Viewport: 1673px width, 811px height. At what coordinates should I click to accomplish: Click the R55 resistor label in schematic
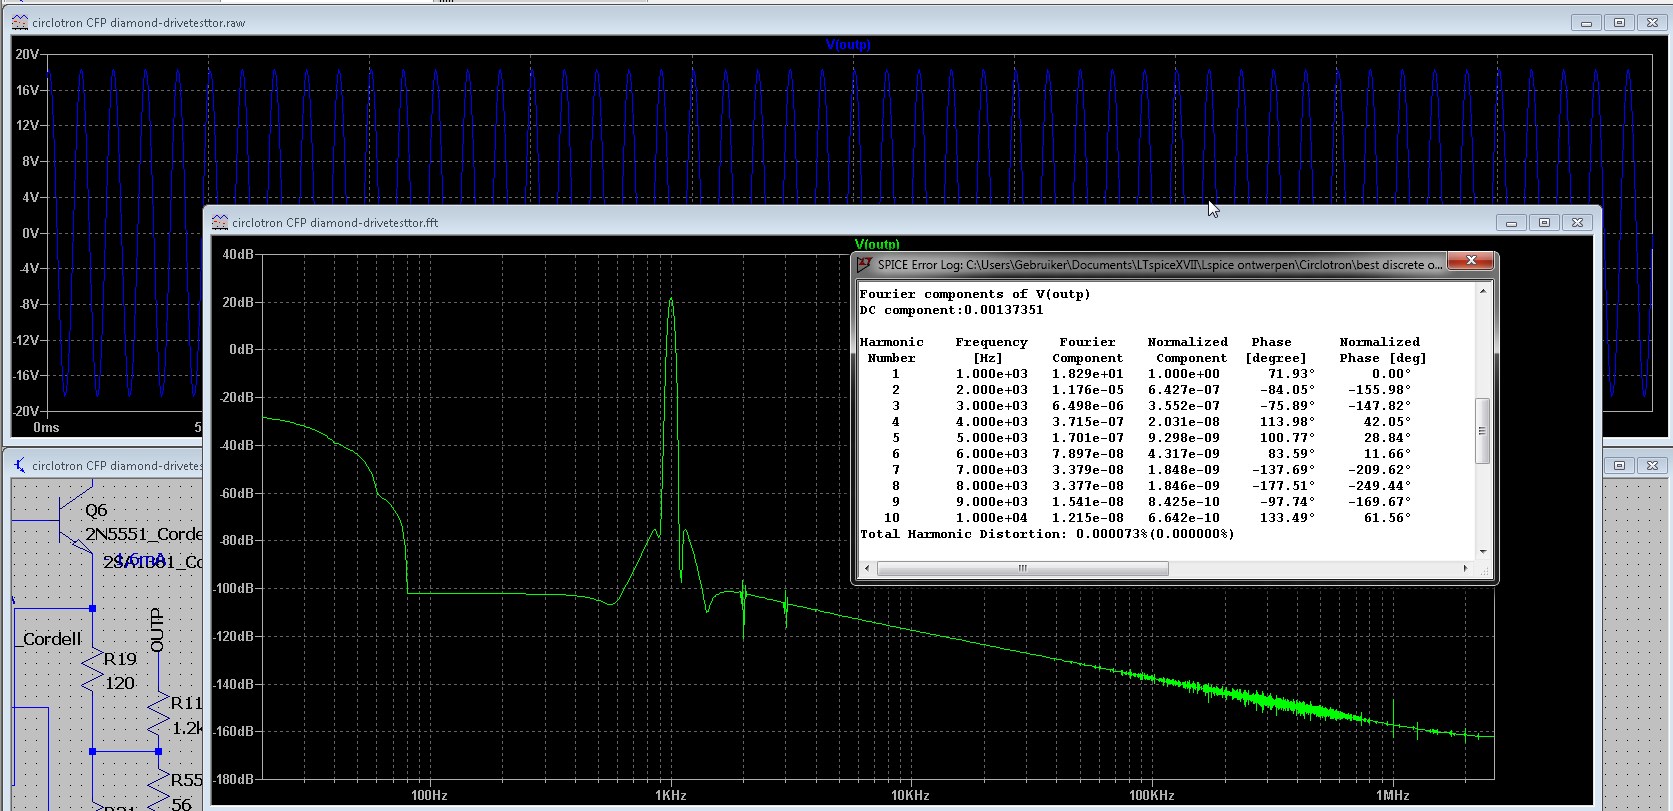tap(186, 780)
